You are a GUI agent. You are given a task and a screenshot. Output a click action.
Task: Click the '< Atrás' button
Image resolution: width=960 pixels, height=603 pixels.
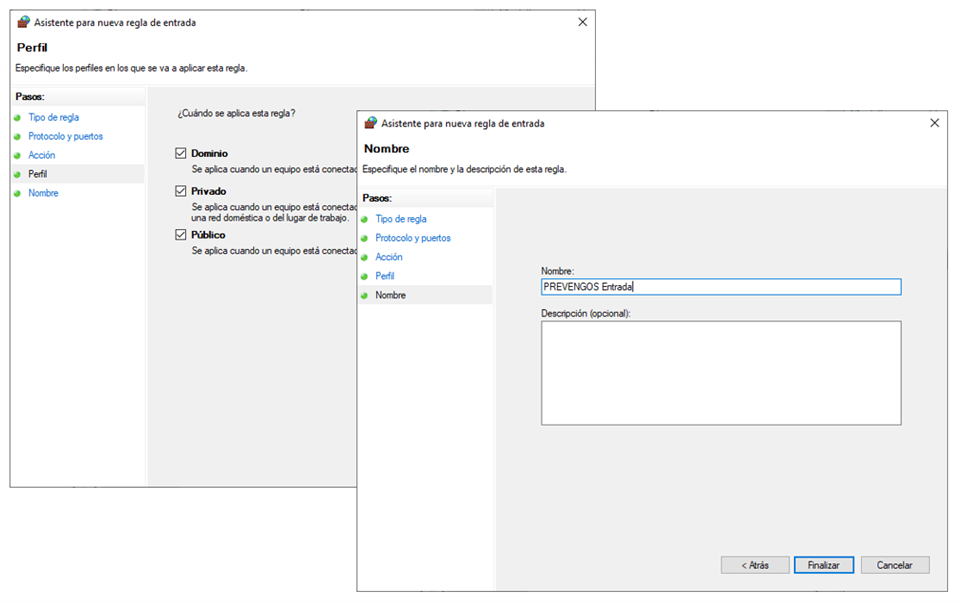coord(755,565)
